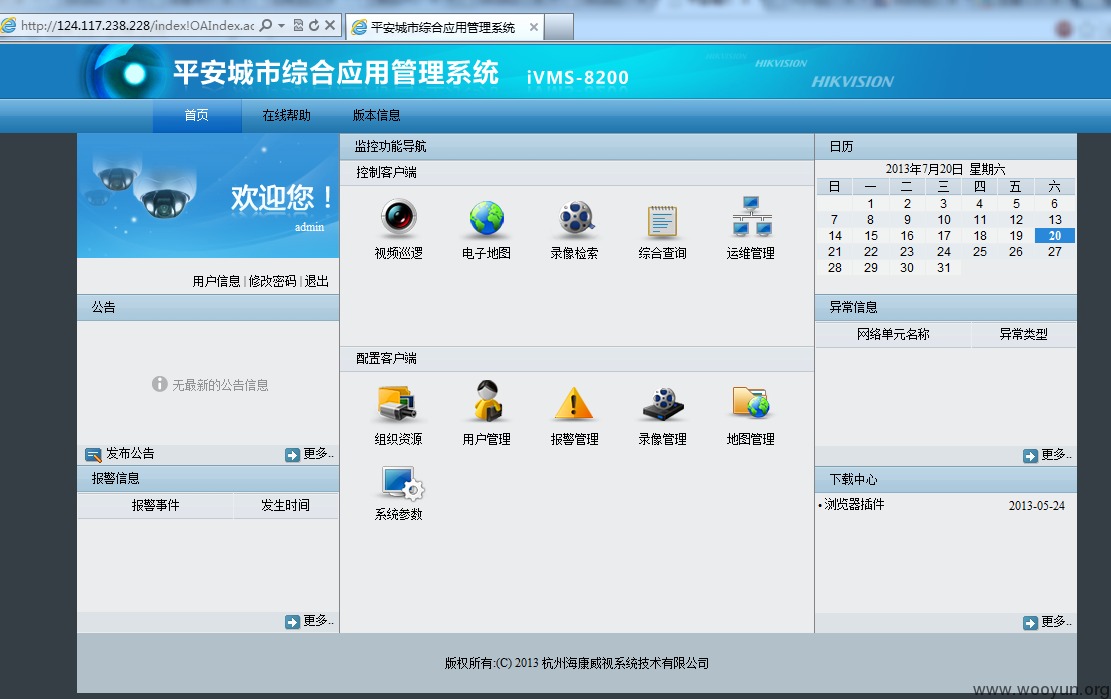This screenshot has height=699, width=1111.
Task: Click the arrow icon beside 更多 in 下载中心 panel
Action: tap(1030, 623)
